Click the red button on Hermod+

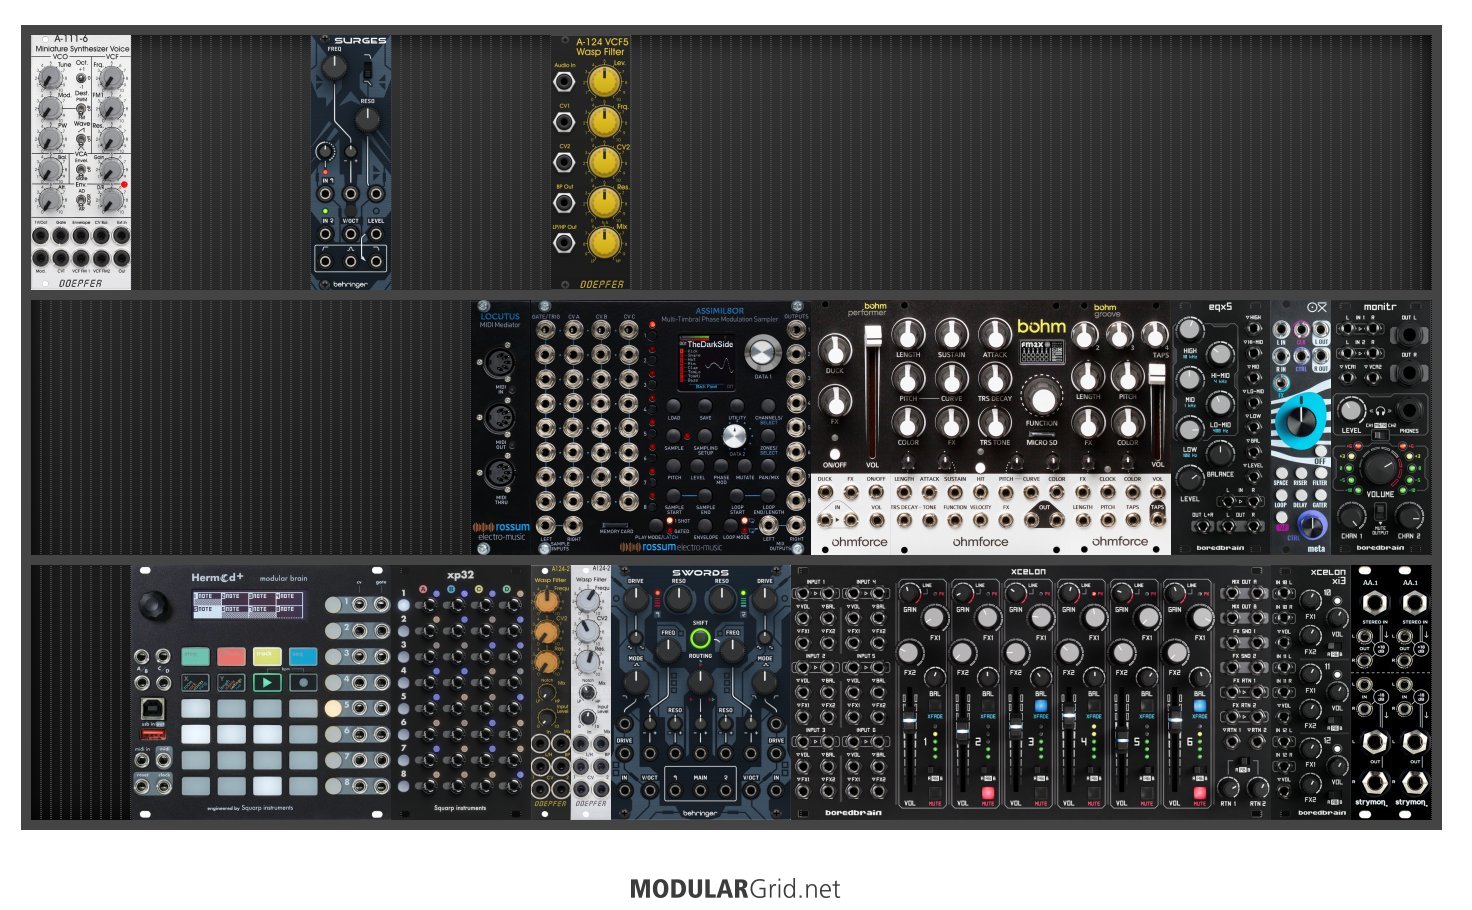(x=231, y=656)
